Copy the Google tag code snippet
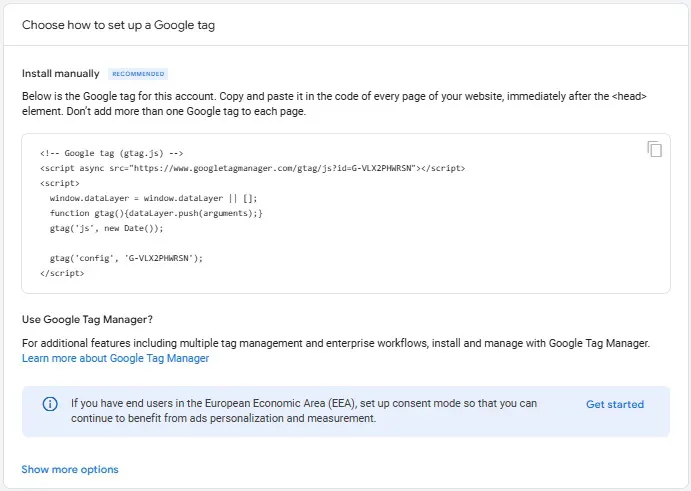Screen dimensions: 691x491 tap(654, 149)
